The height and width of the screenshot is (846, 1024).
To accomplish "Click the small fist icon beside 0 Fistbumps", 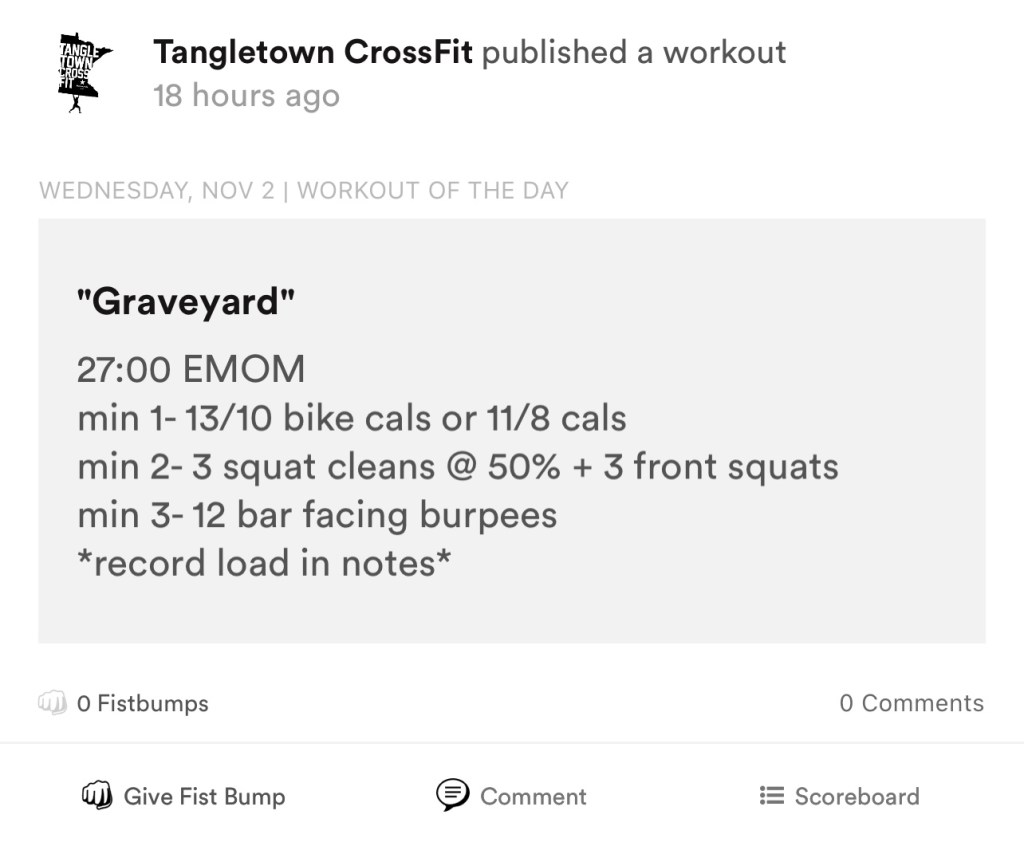I will (x=51, y=703).
